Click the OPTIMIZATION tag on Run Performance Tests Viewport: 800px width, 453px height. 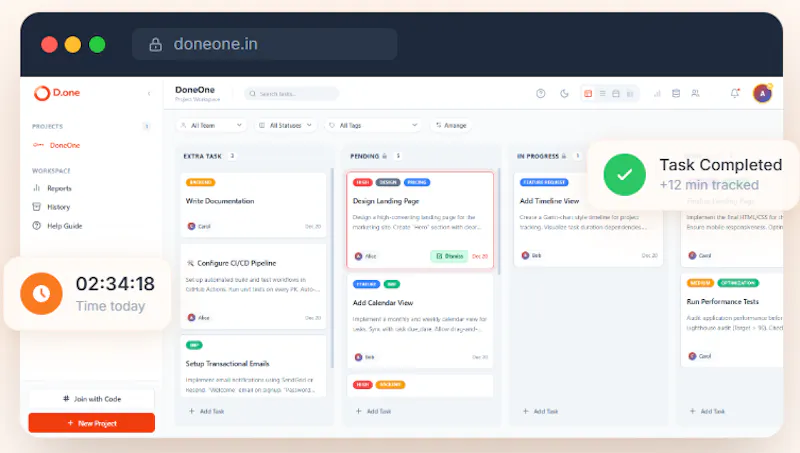(x=738, y=283)
